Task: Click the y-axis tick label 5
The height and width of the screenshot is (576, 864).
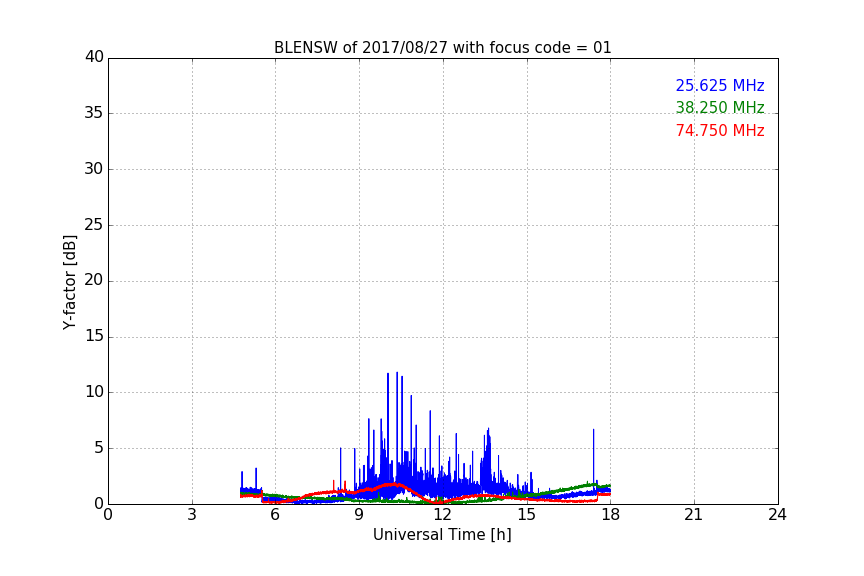Action: [x=99, y=448]
